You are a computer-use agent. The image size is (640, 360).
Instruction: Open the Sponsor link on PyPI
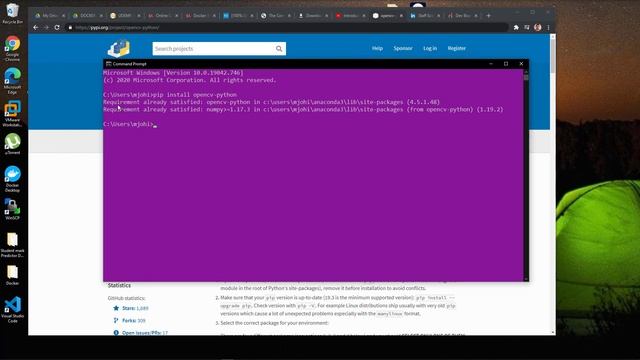pos(403,48)
